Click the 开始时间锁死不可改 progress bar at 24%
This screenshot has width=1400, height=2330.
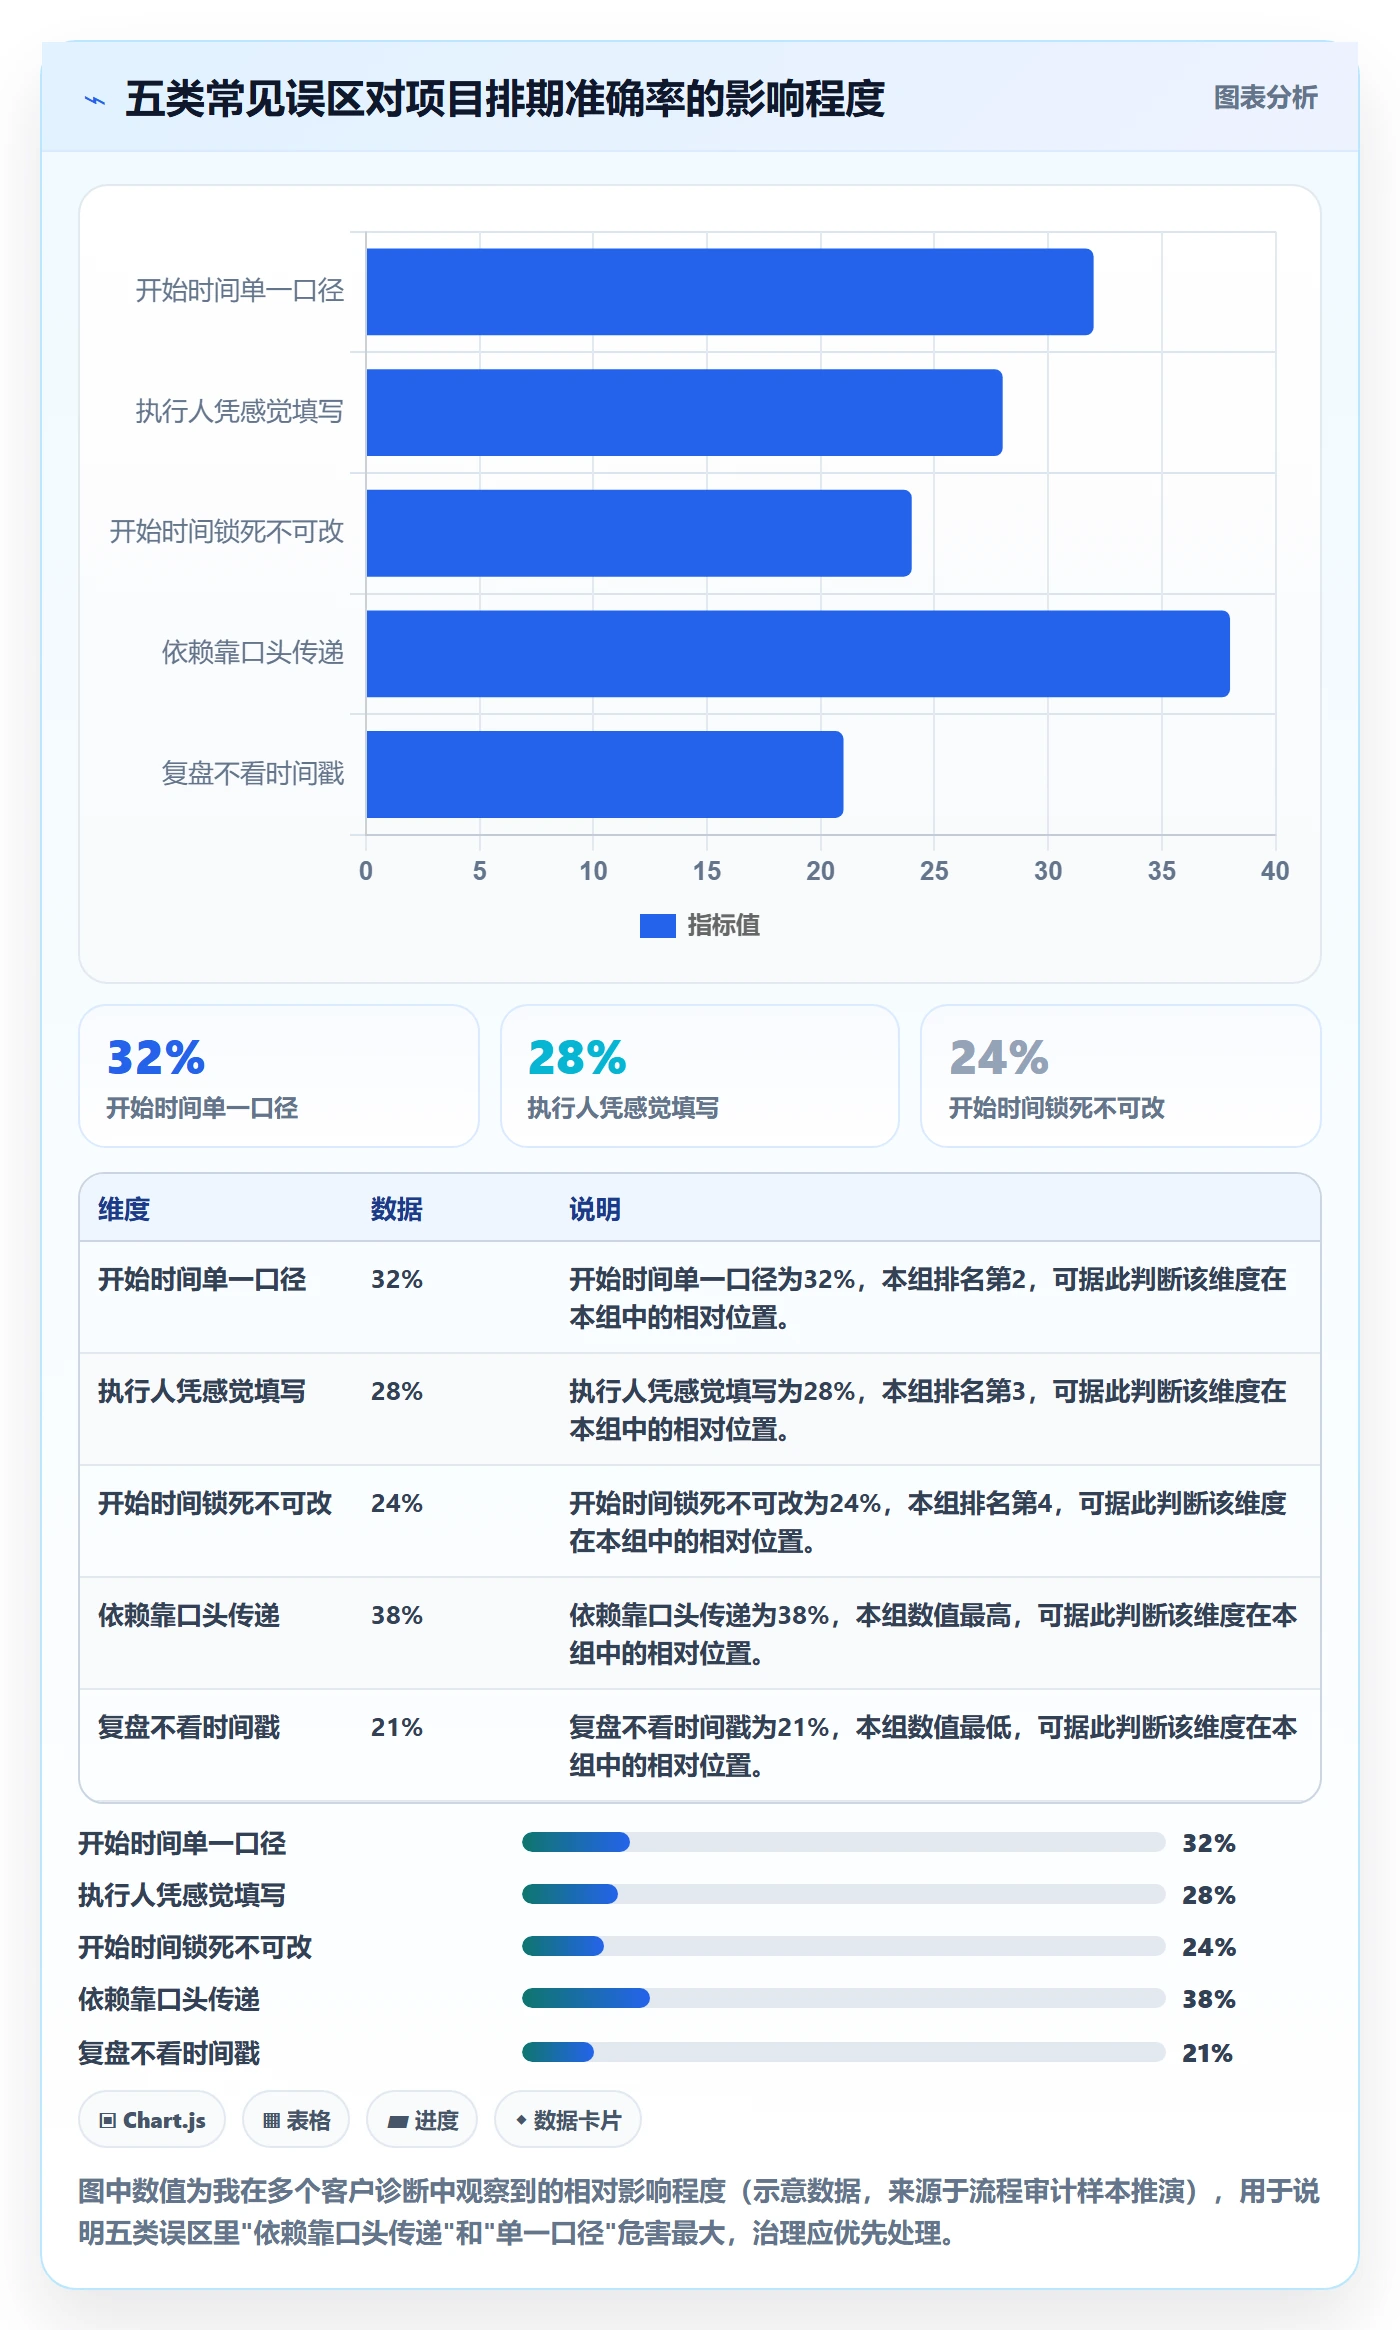[x=843, y=1946]
